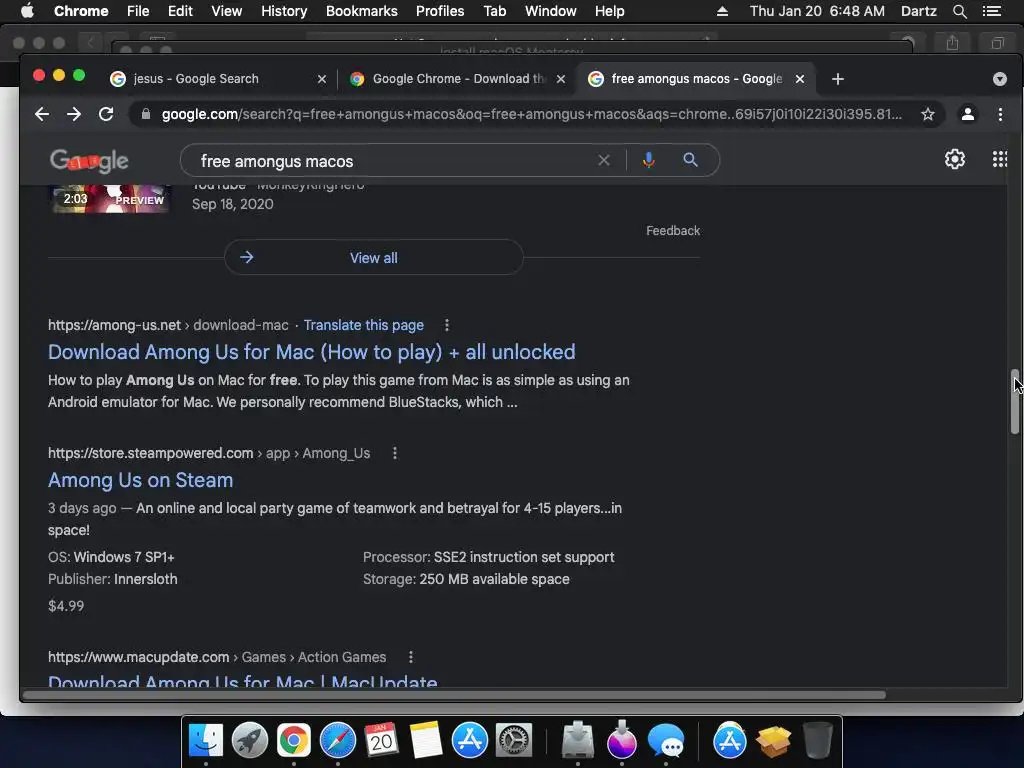Go forward using the browser forward arrow
Screen dimensions: 1024x768
pyautogui.click(x=74, y=114)
